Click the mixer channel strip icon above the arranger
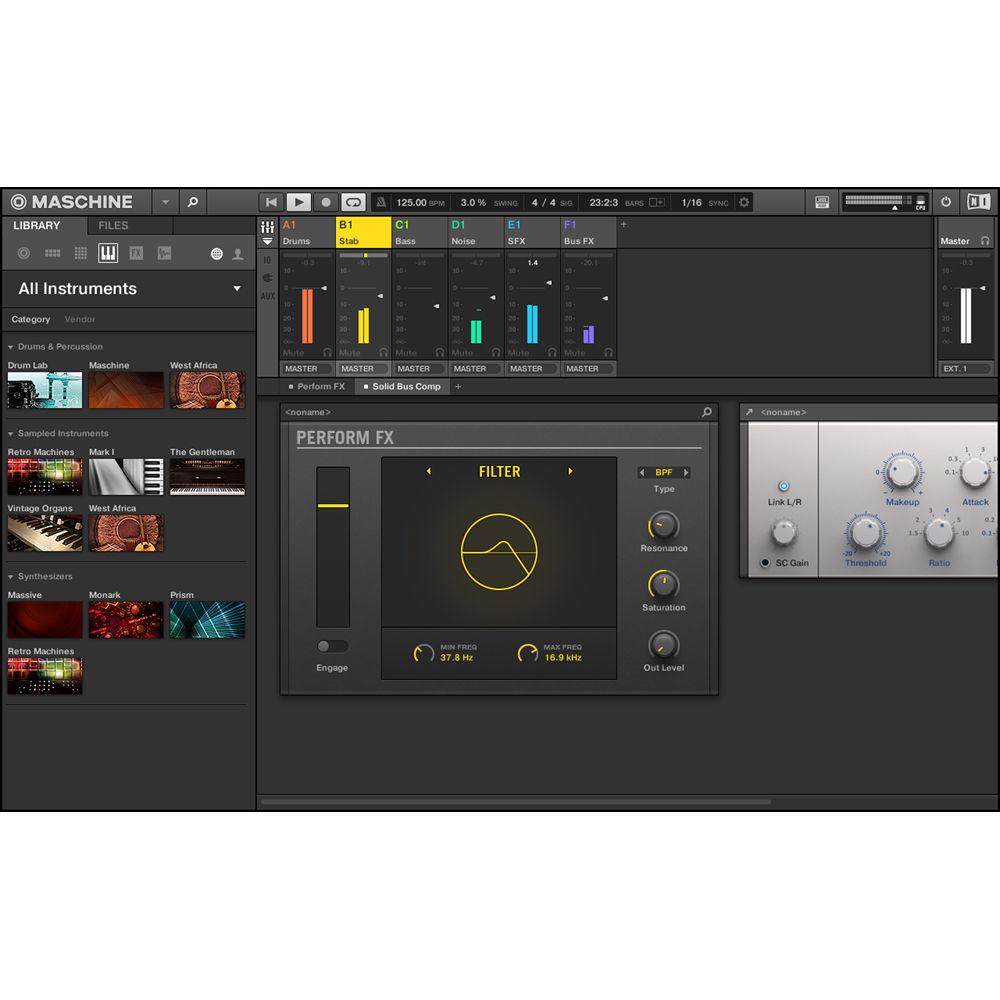 click(267, 227)
